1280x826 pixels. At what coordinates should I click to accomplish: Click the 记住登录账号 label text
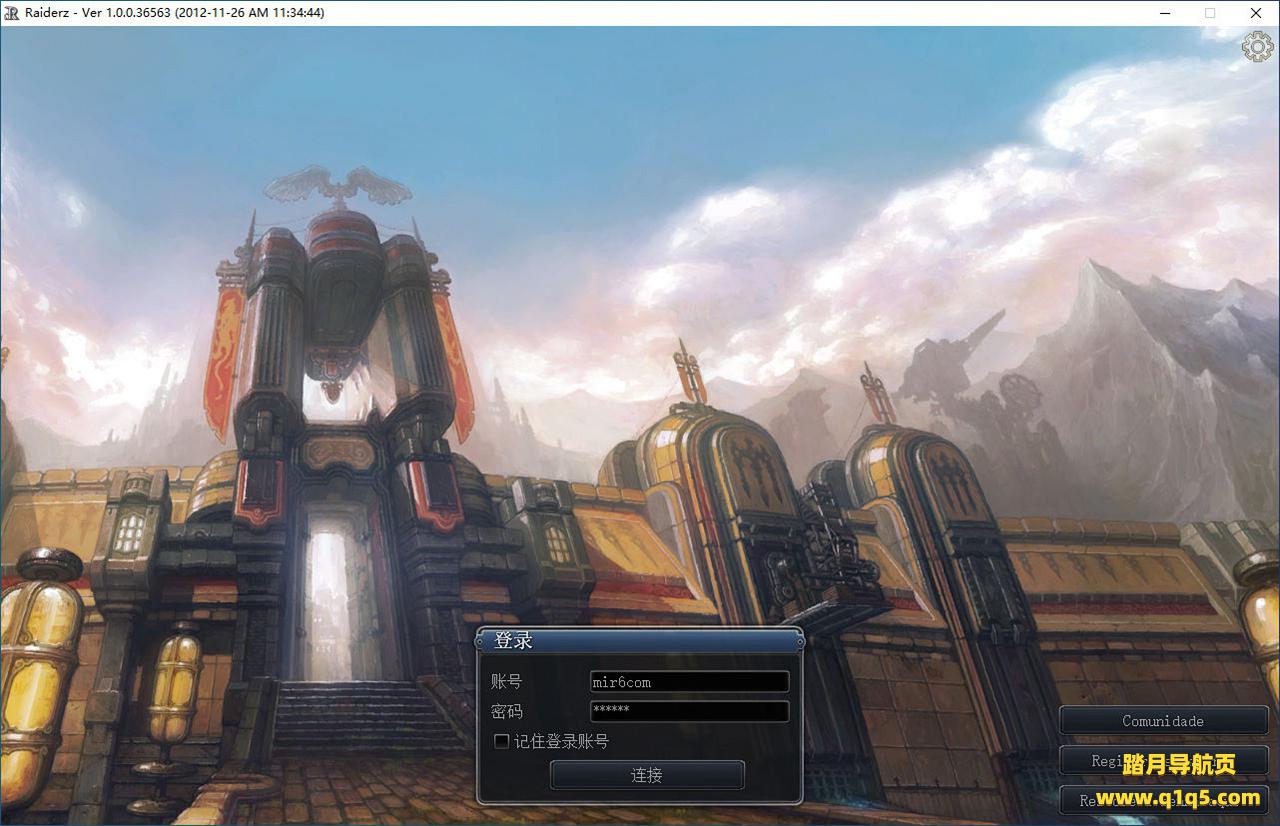click(x=561, y=741)
